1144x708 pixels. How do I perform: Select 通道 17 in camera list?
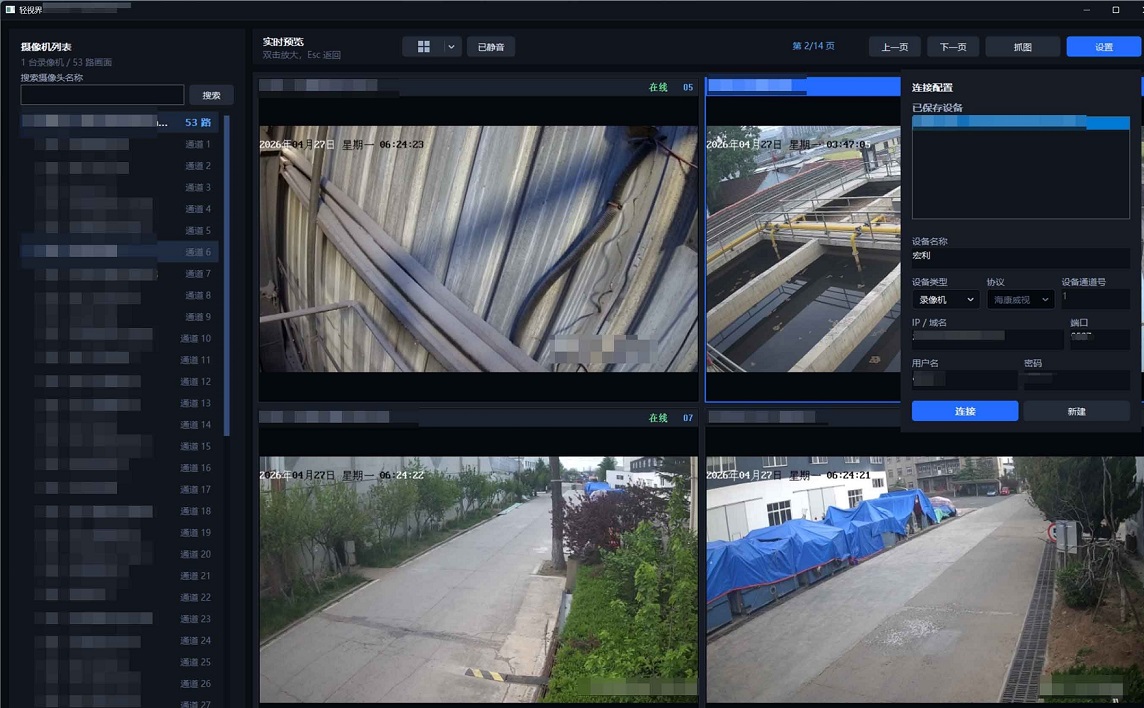point(120,489)
